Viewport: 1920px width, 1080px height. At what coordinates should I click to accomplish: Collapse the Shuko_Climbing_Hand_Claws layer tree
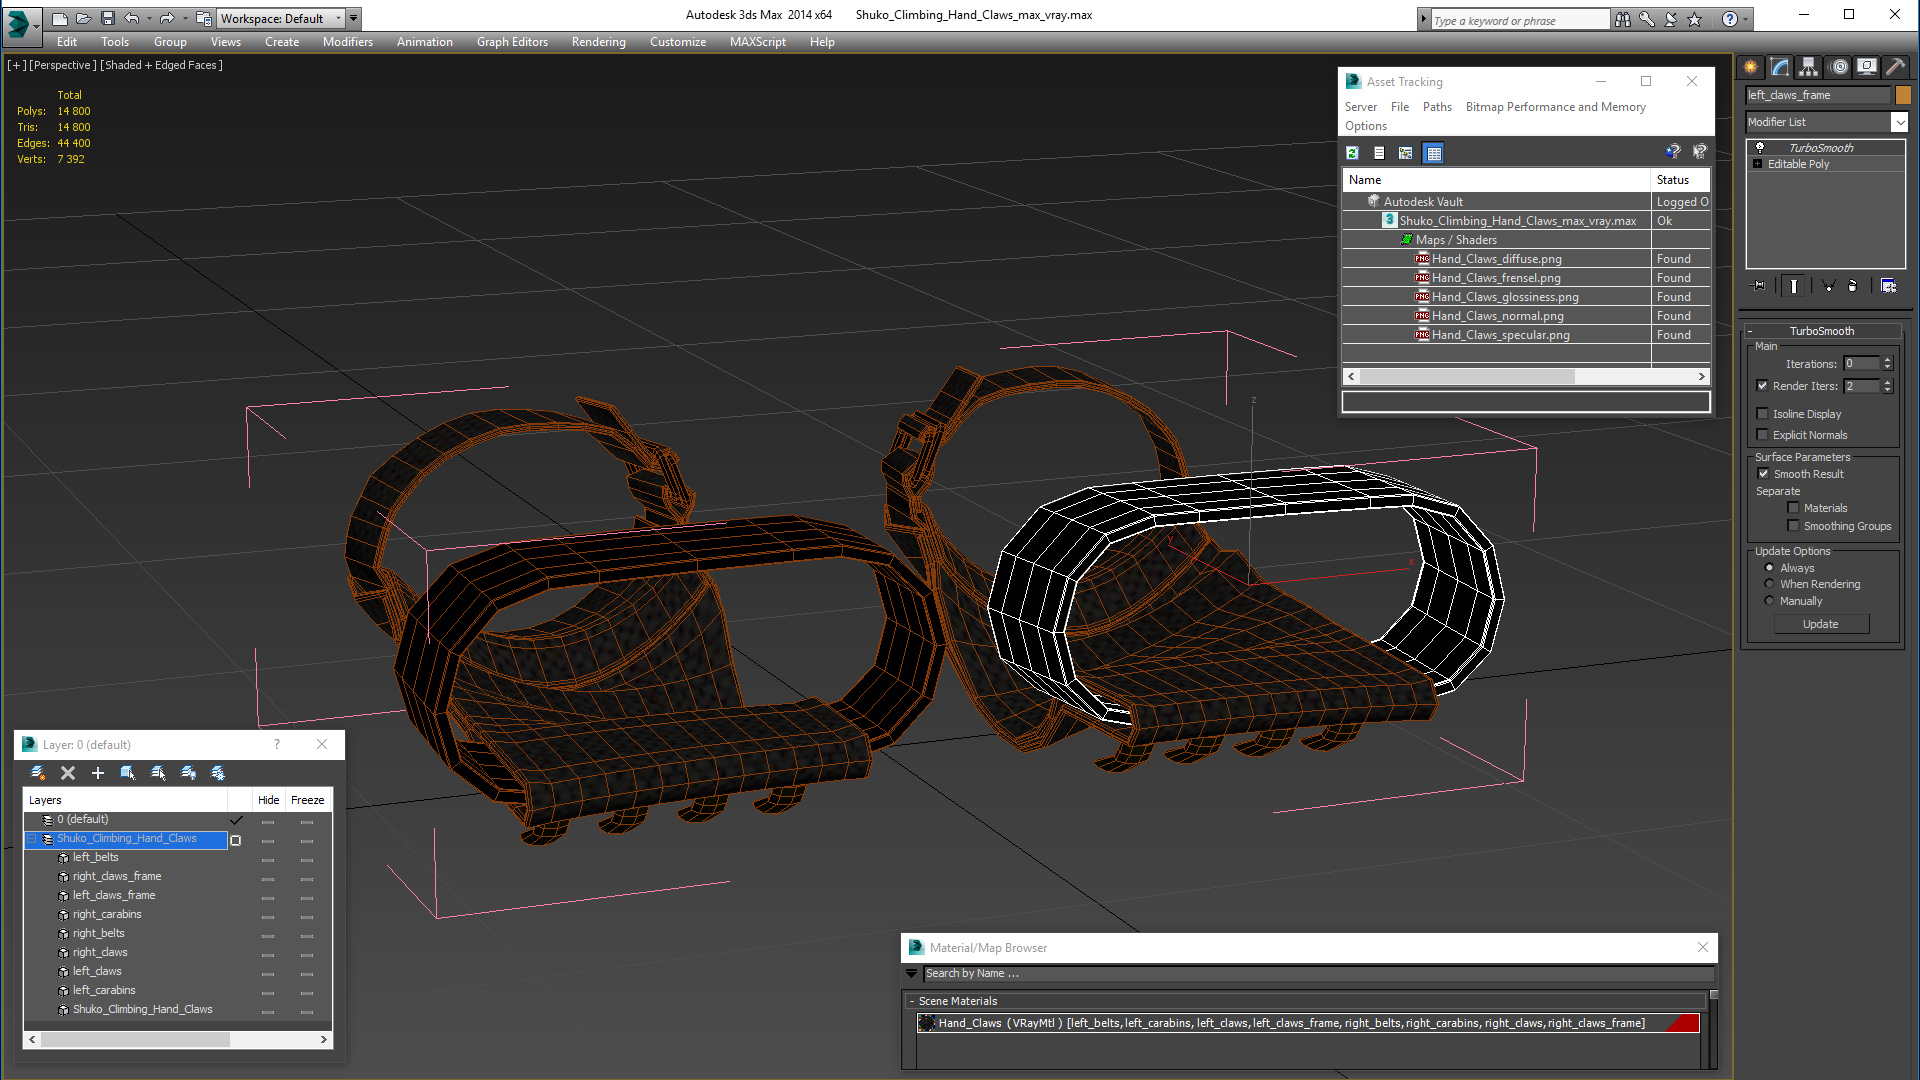pyautogui.click(x=32, y=839)
